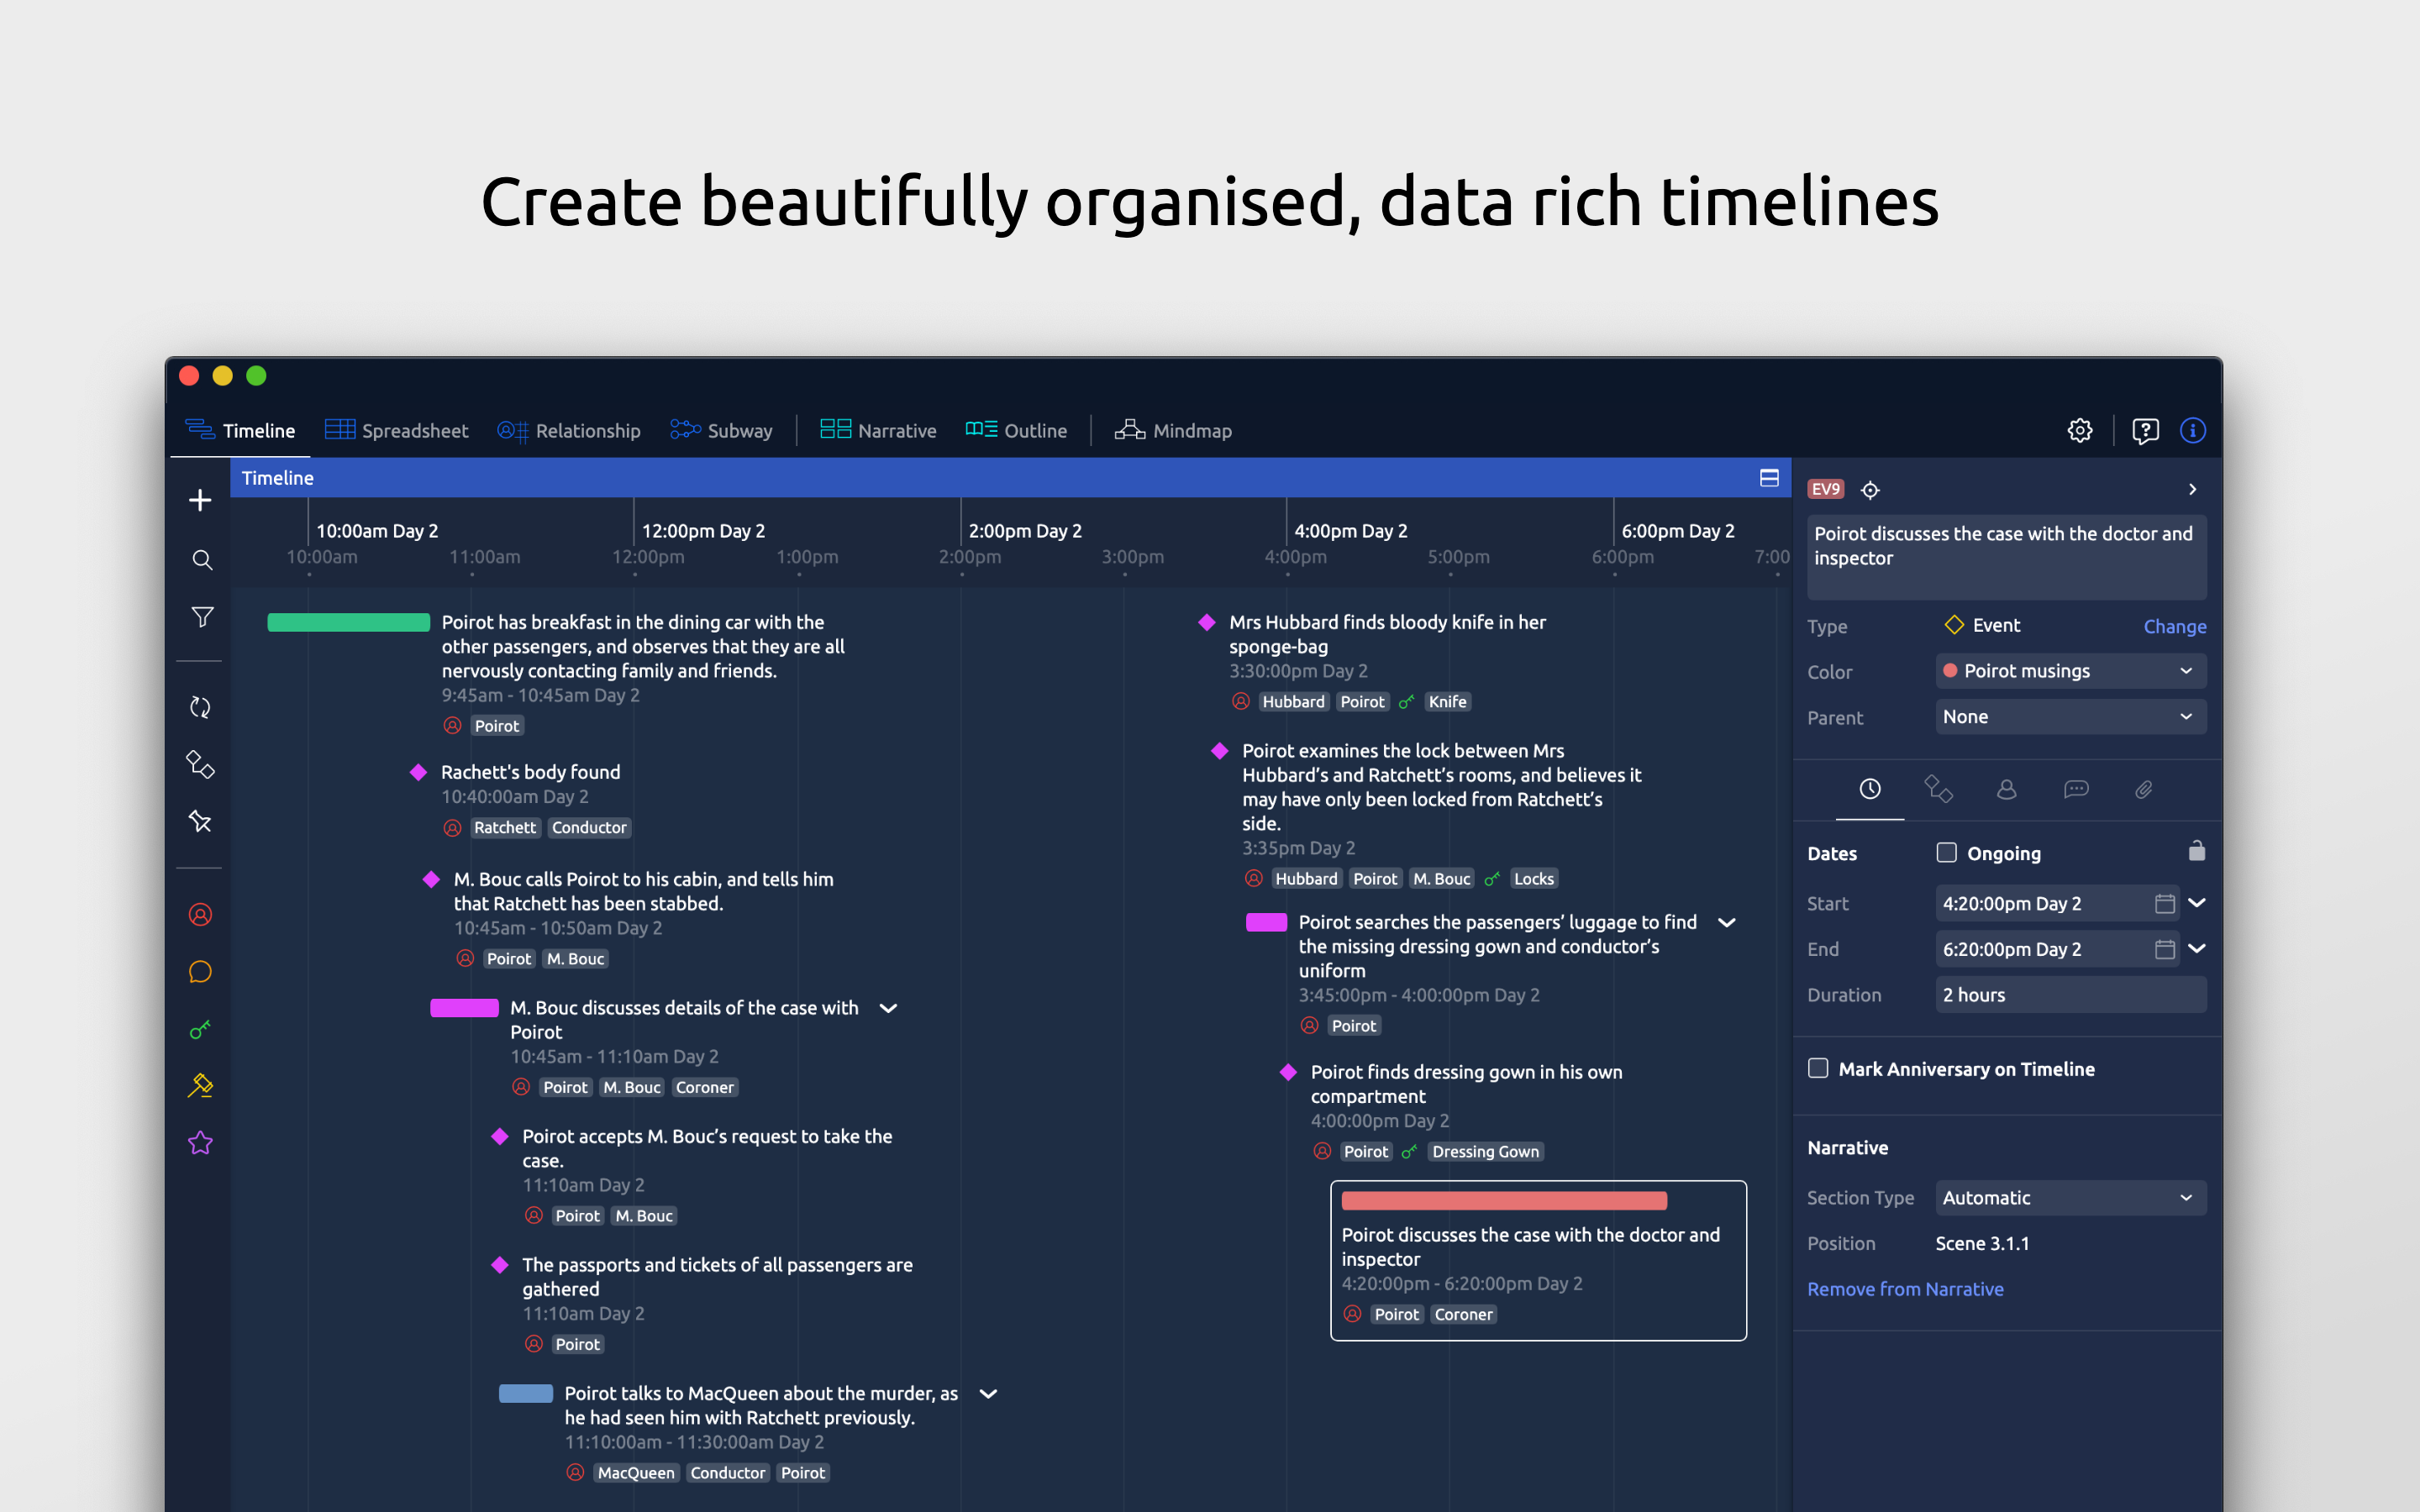Select the gavel icon in sidebar
The width and height of the screenshot is (2420, 1512).
pos(200,1085)
